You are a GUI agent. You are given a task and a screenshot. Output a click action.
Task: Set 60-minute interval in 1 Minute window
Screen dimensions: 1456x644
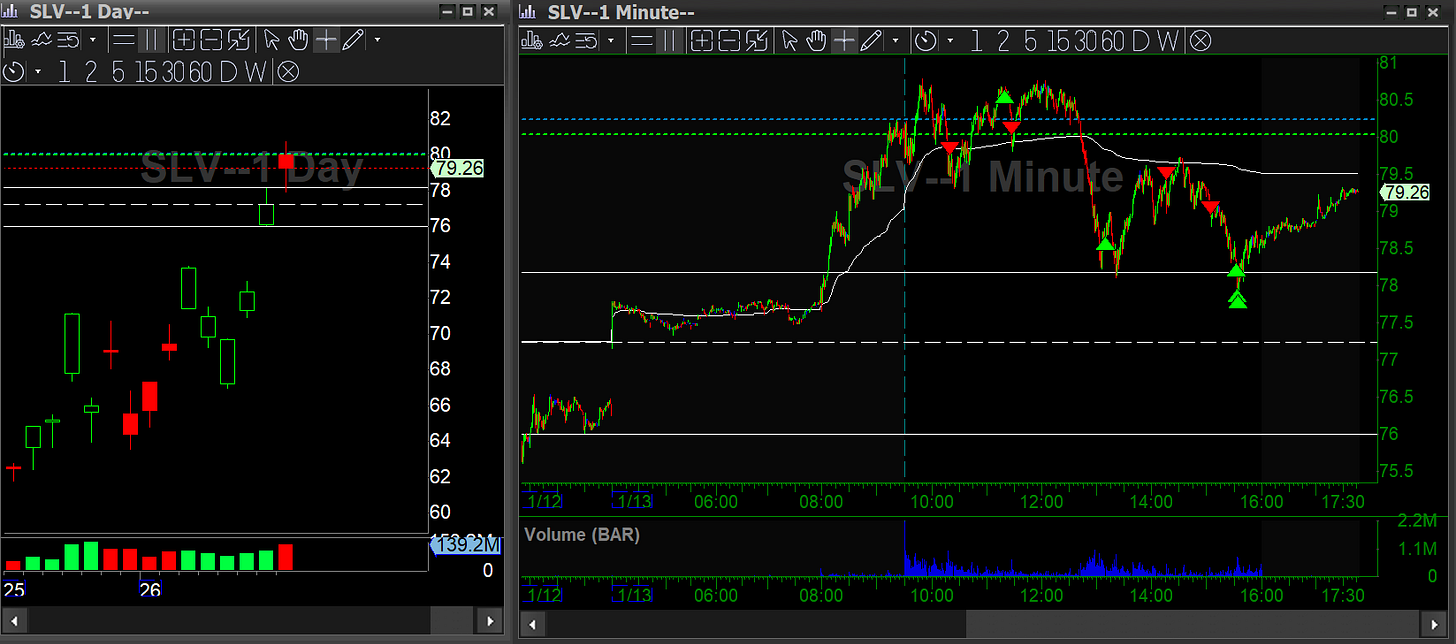1113,40
